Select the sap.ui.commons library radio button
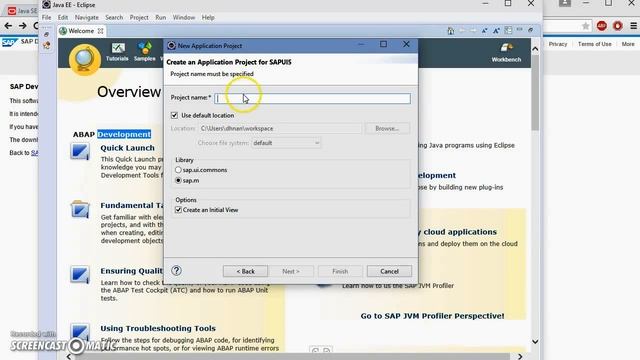Image resolution: width=640 pixels, height=360 pixels. (178, 170)
